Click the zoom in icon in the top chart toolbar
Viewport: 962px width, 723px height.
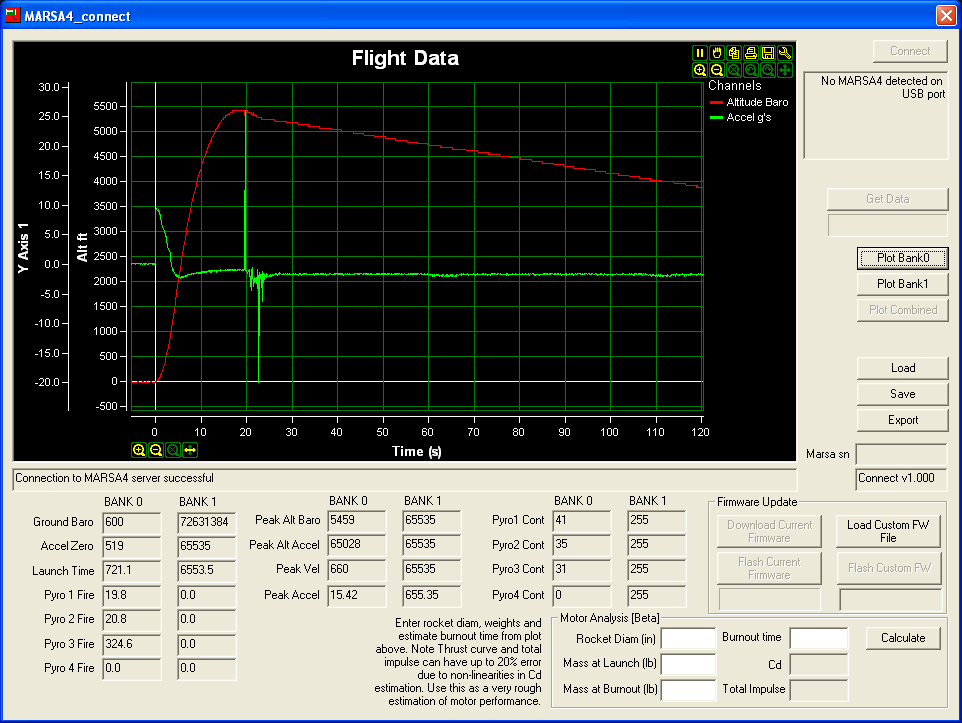[699, 70]
